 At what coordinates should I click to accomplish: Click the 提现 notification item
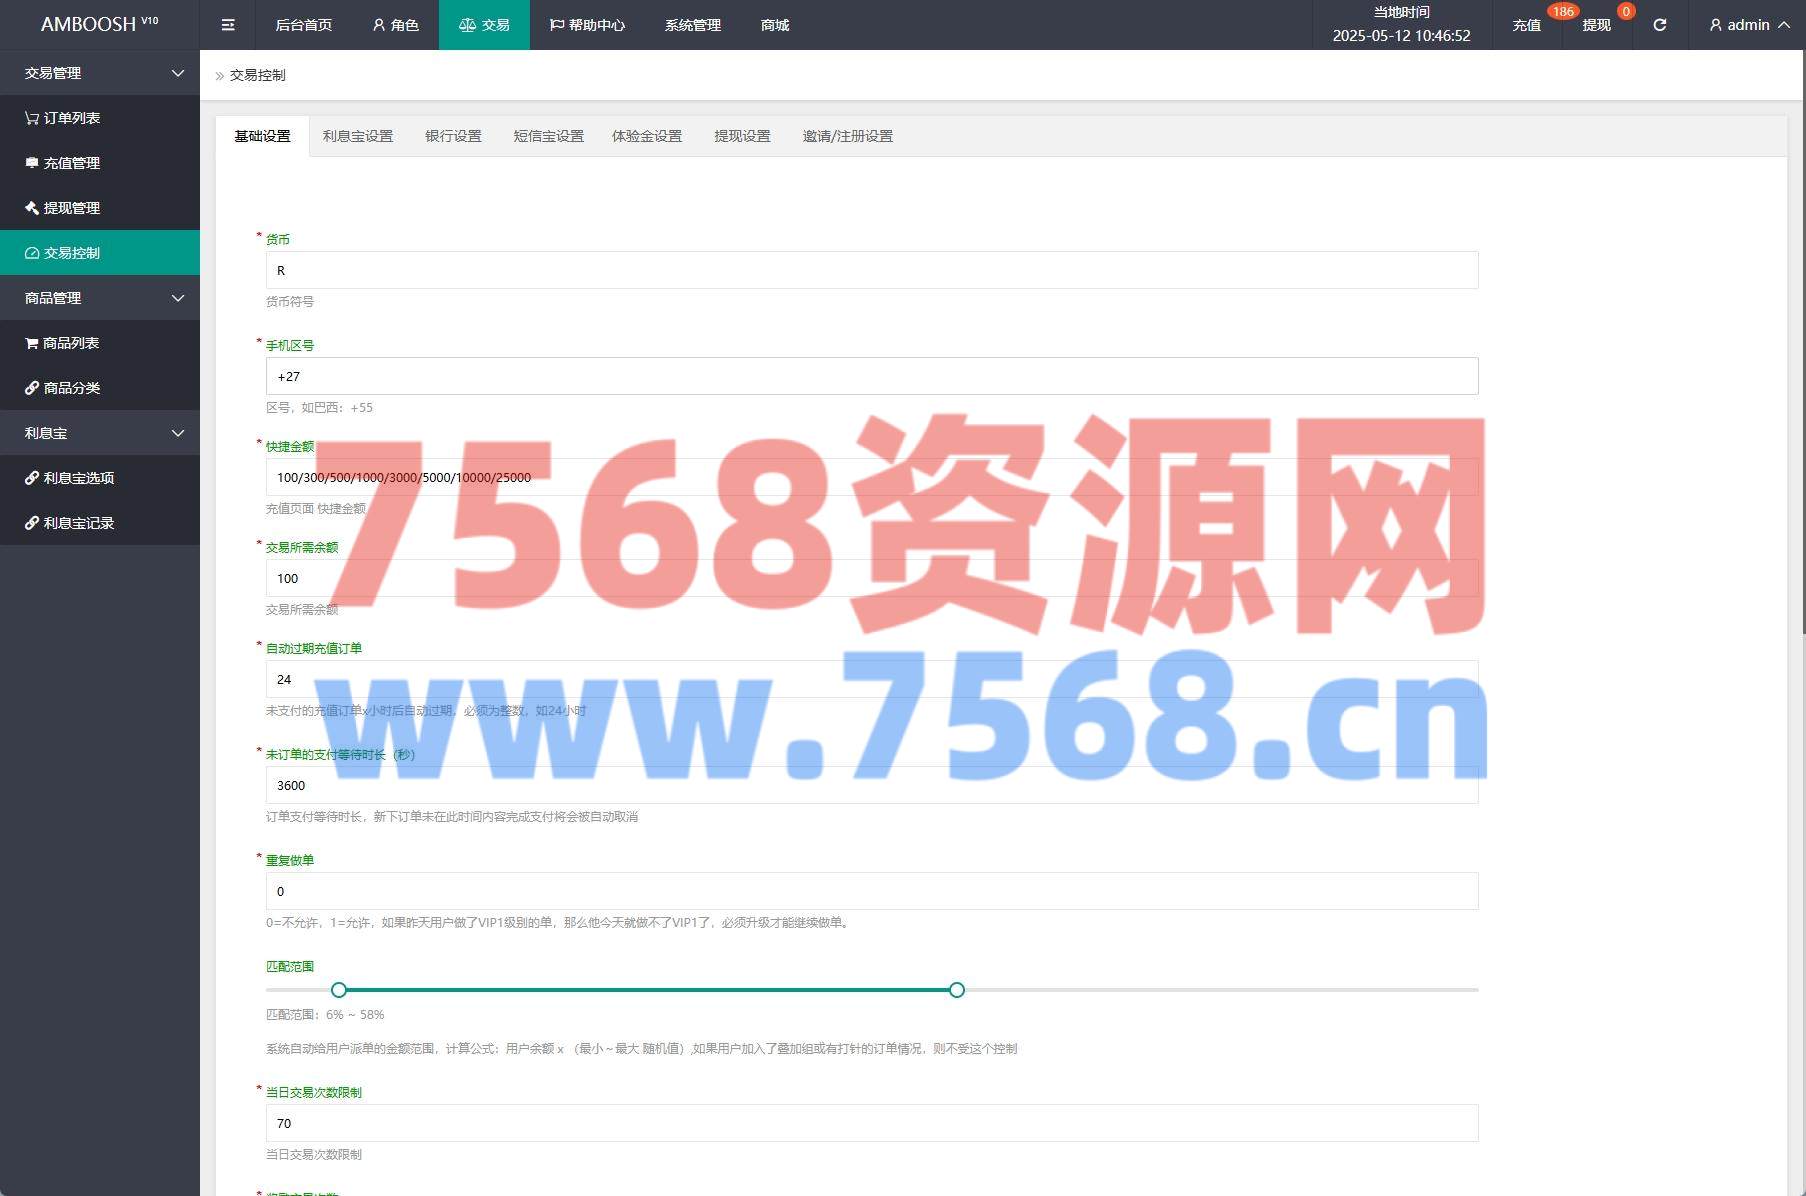pyautogui.click(x=1596, y=25)
